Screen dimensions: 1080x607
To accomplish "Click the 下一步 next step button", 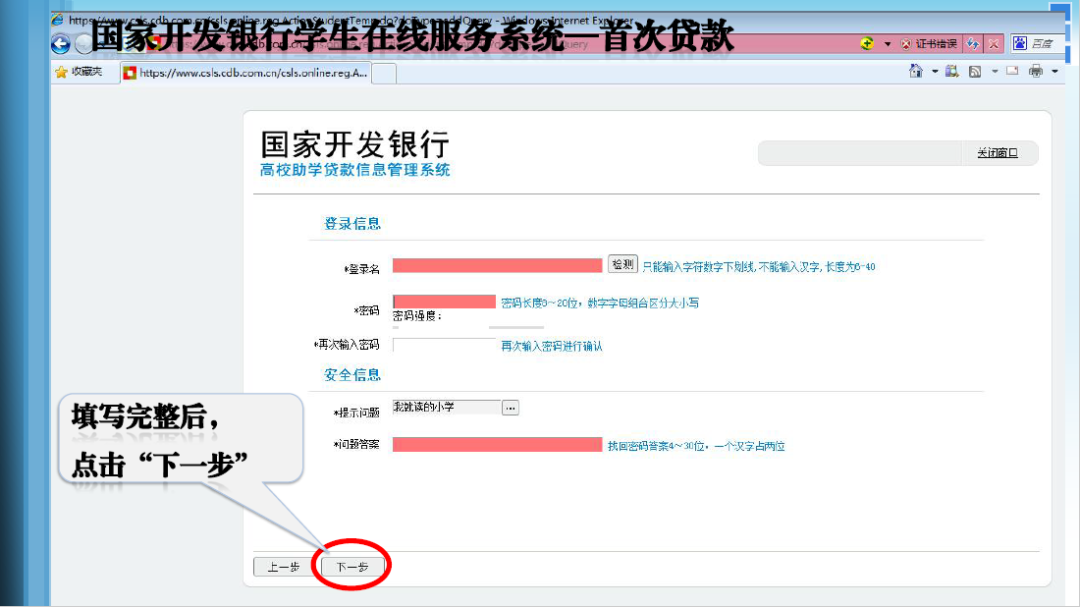I will [x=352, y=567].
